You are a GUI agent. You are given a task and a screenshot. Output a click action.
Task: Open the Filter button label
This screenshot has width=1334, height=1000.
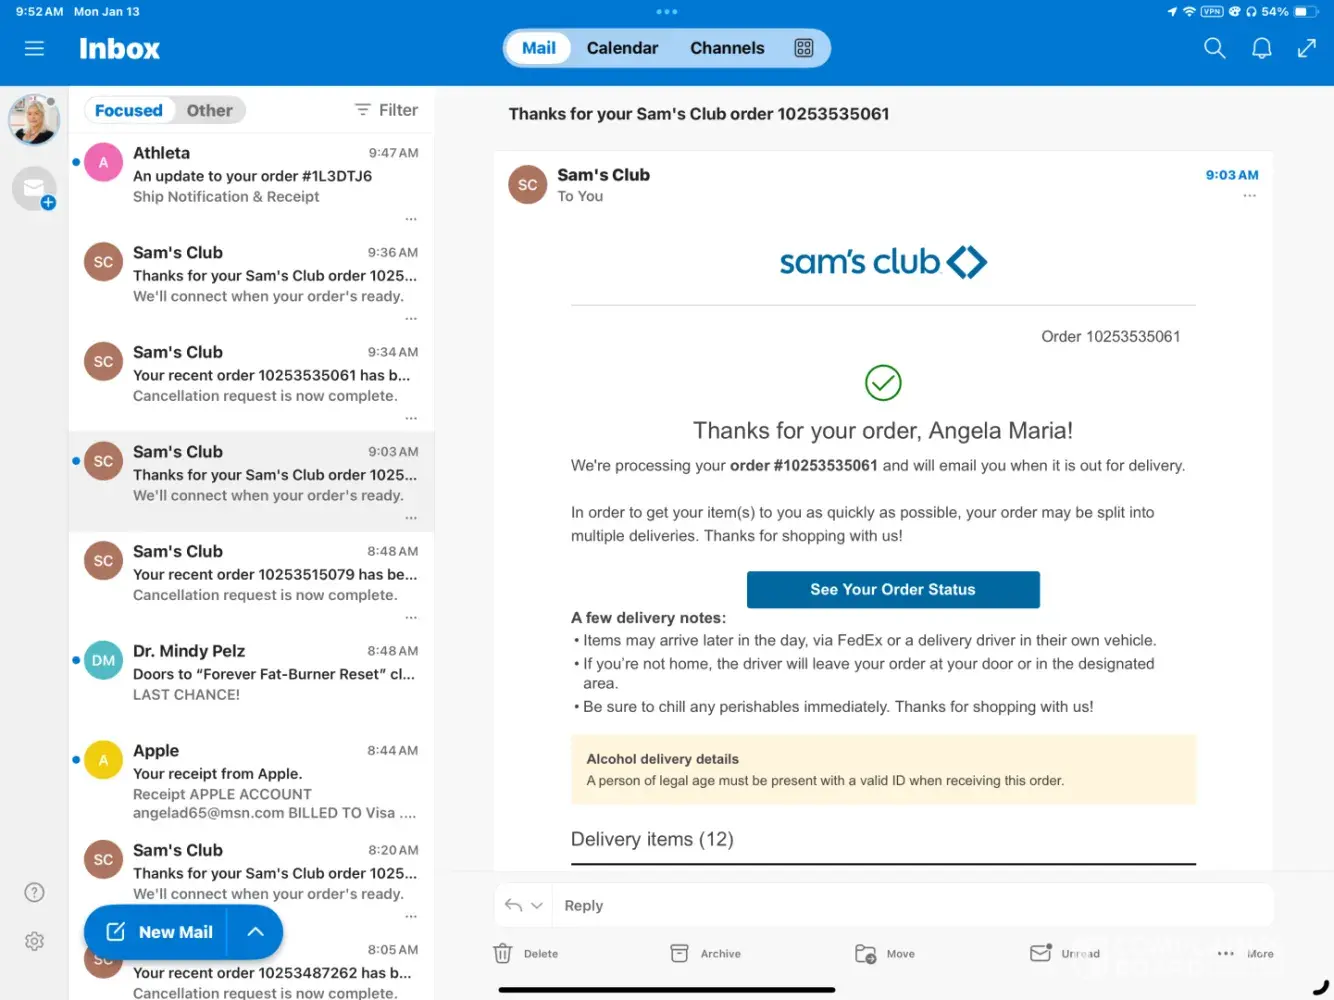(398, 110)
